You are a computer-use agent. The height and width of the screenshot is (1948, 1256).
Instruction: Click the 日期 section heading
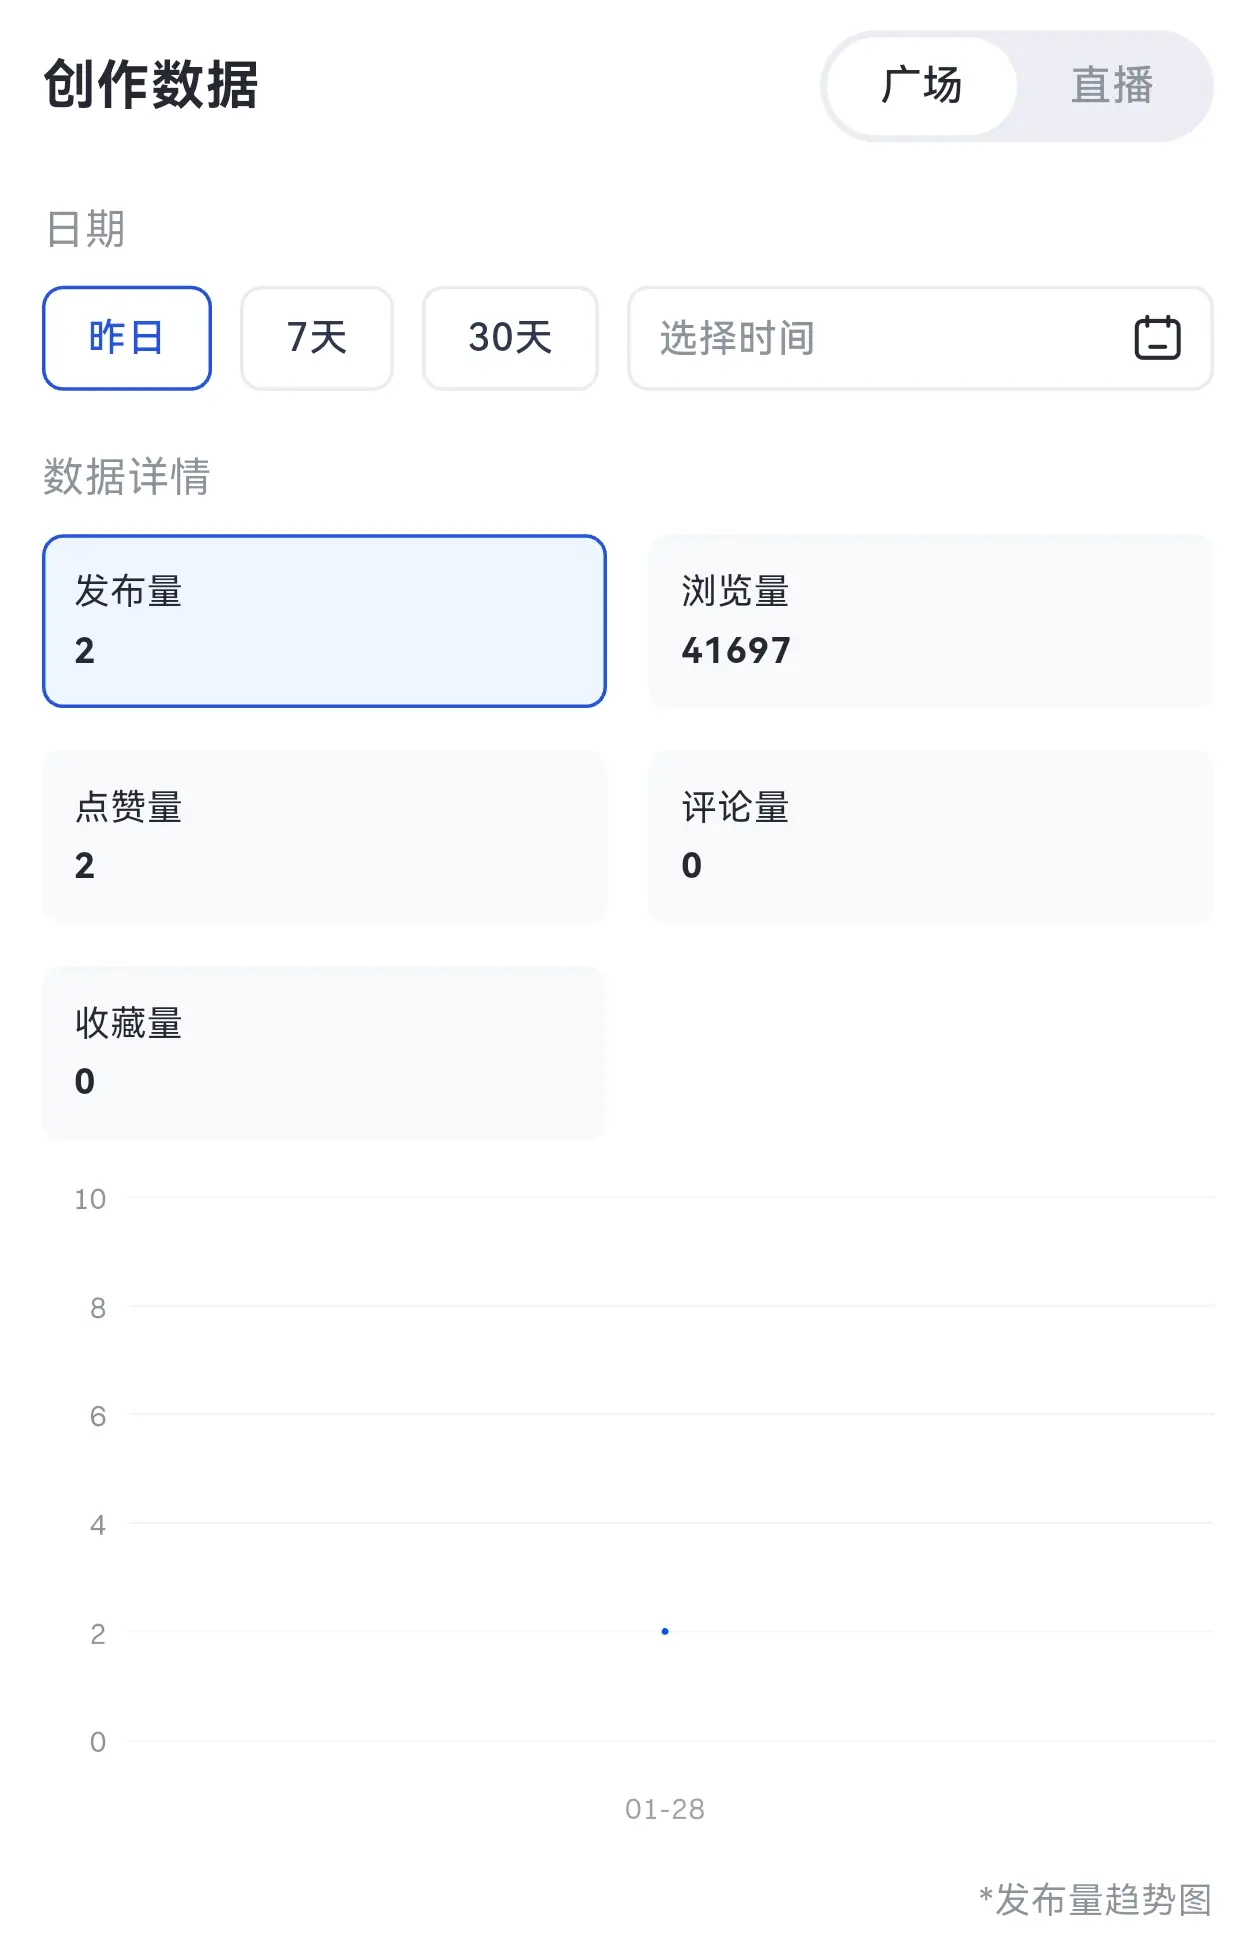(x=86, y=229)
